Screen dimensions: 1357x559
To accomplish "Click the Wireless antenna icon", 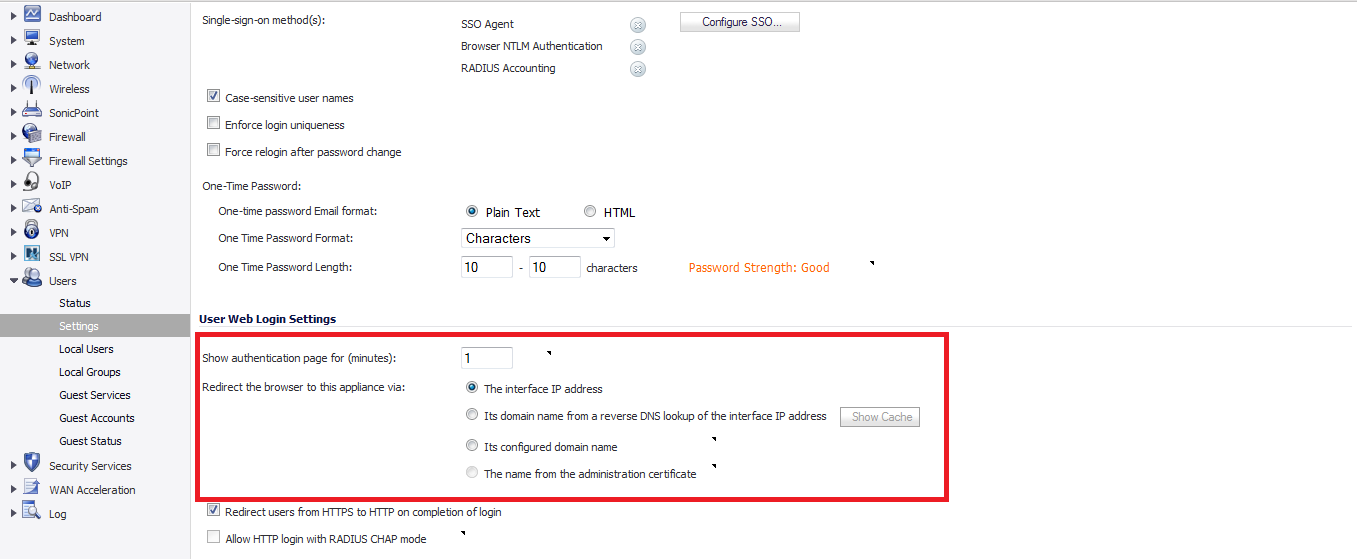I will (32, 88).
